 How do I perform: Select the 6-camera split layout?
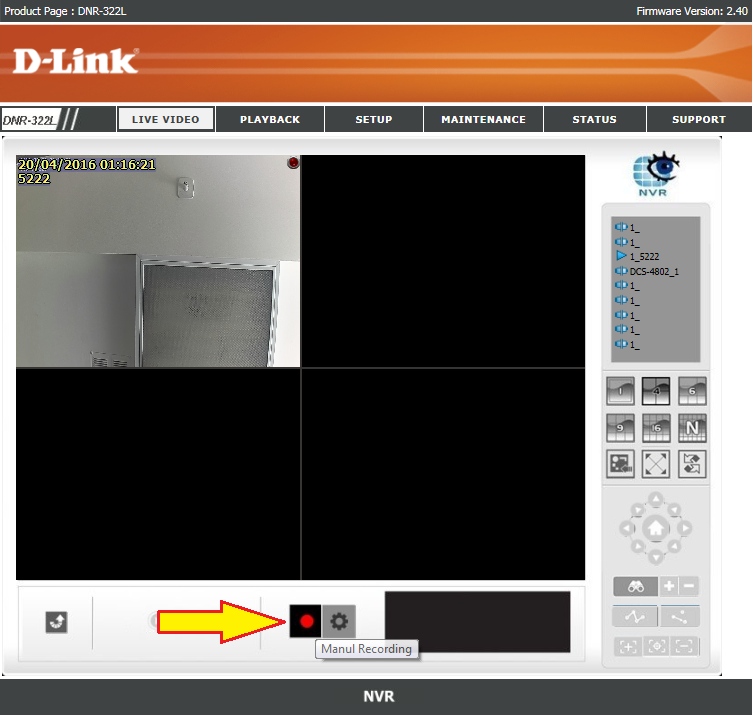tap(692, 391)
